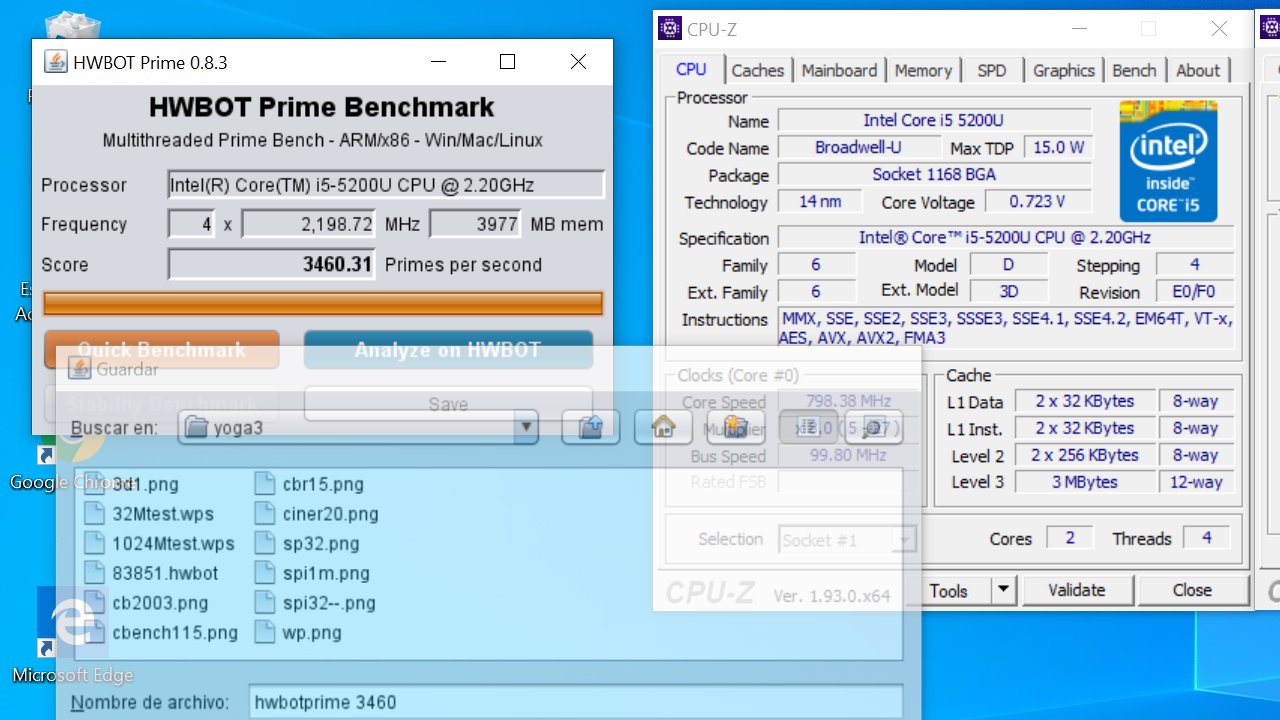Open the Memory tab in CPU-Z

(x=923, y=70)
